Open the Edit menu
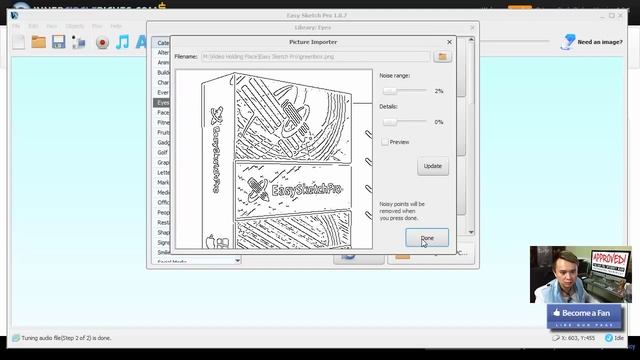Image resolution: width=640 pixels, height=360 pixels. tap(33, 26)
